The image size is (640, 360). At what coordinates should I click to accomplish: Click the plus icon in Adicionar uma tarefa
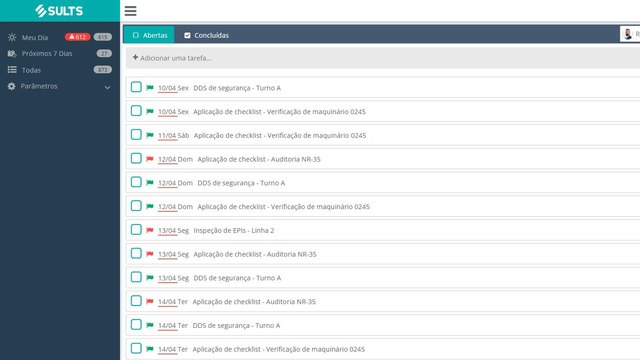[135, 58]
